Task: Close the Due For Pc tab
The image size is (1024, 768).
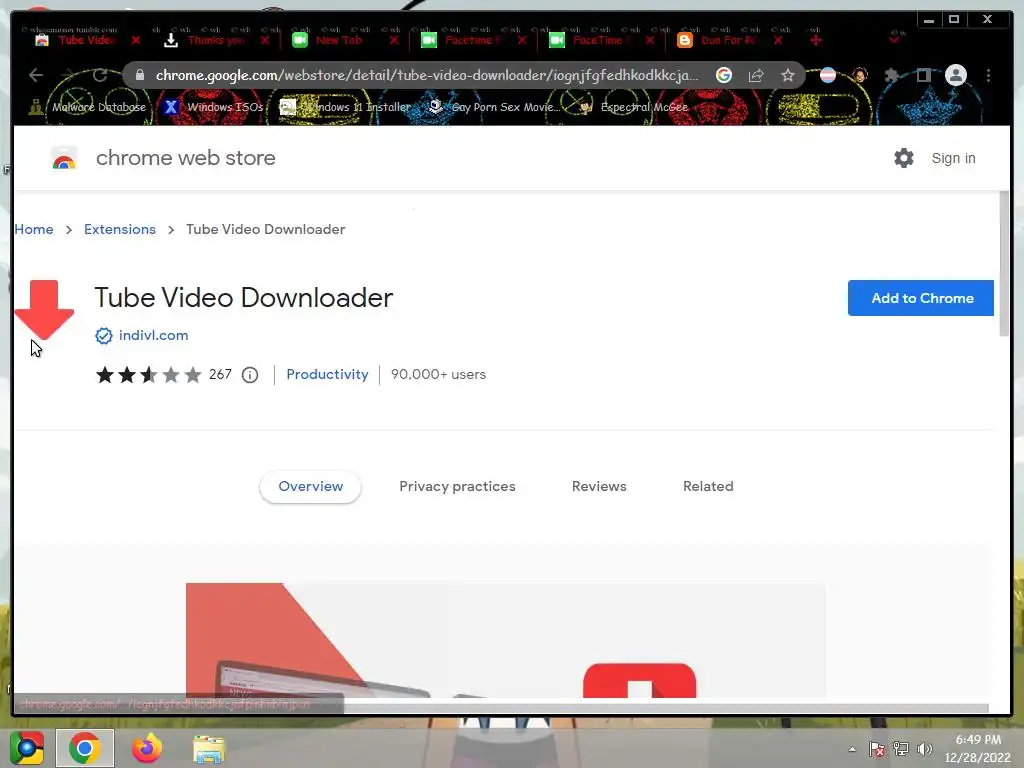Action: click(778, 40)
